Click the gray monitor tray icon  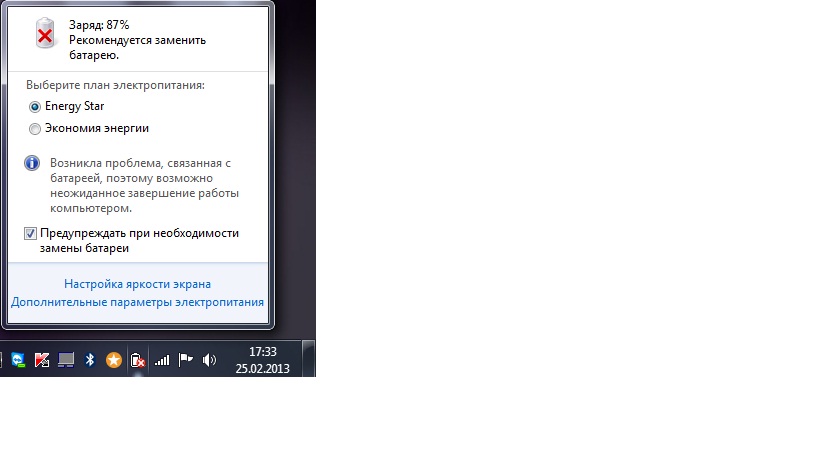(x=66, y=359)
